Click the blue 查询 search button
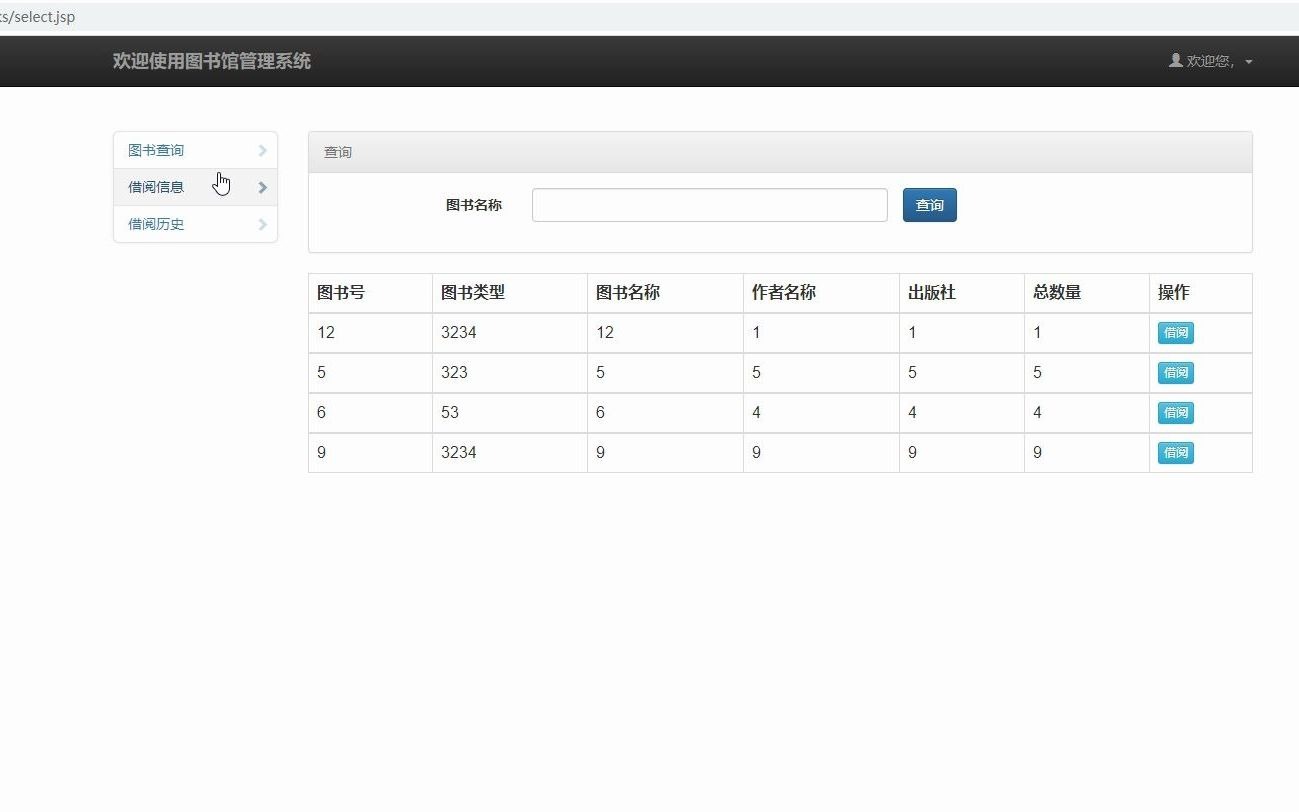This screenshot has width=1299, height=812. 929,205
